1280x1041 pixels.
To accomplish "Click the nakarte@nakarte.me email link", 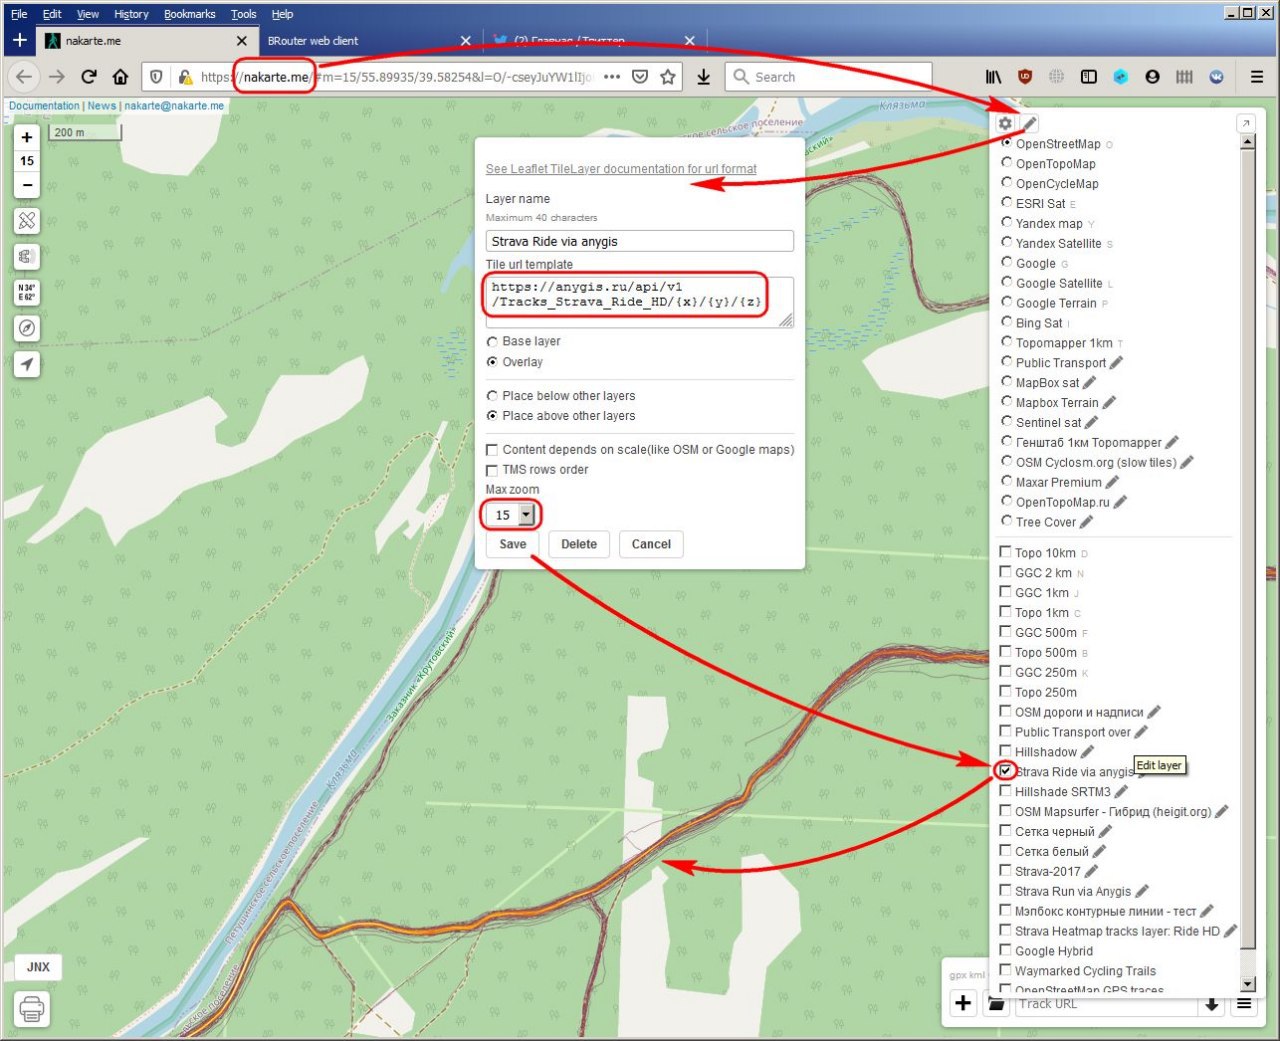I will click(174, 106).
